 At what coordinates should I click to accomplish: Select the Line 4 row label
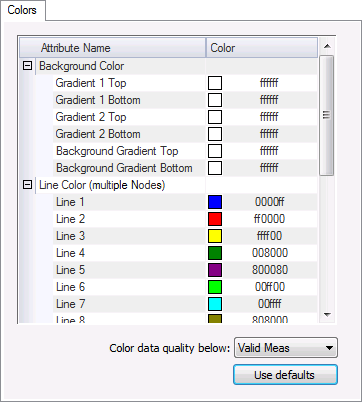point(70,253)
